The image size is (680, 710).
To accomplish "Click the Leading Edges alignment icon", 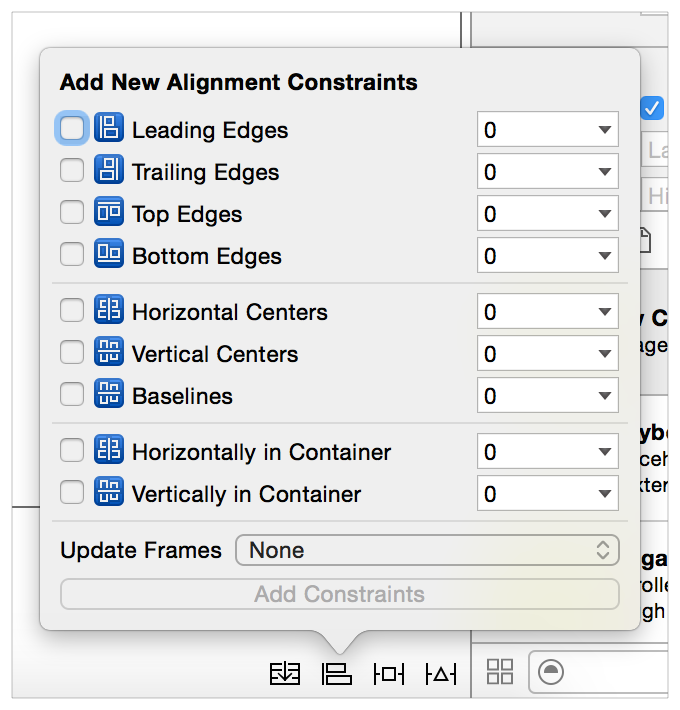I will (109, 127).
